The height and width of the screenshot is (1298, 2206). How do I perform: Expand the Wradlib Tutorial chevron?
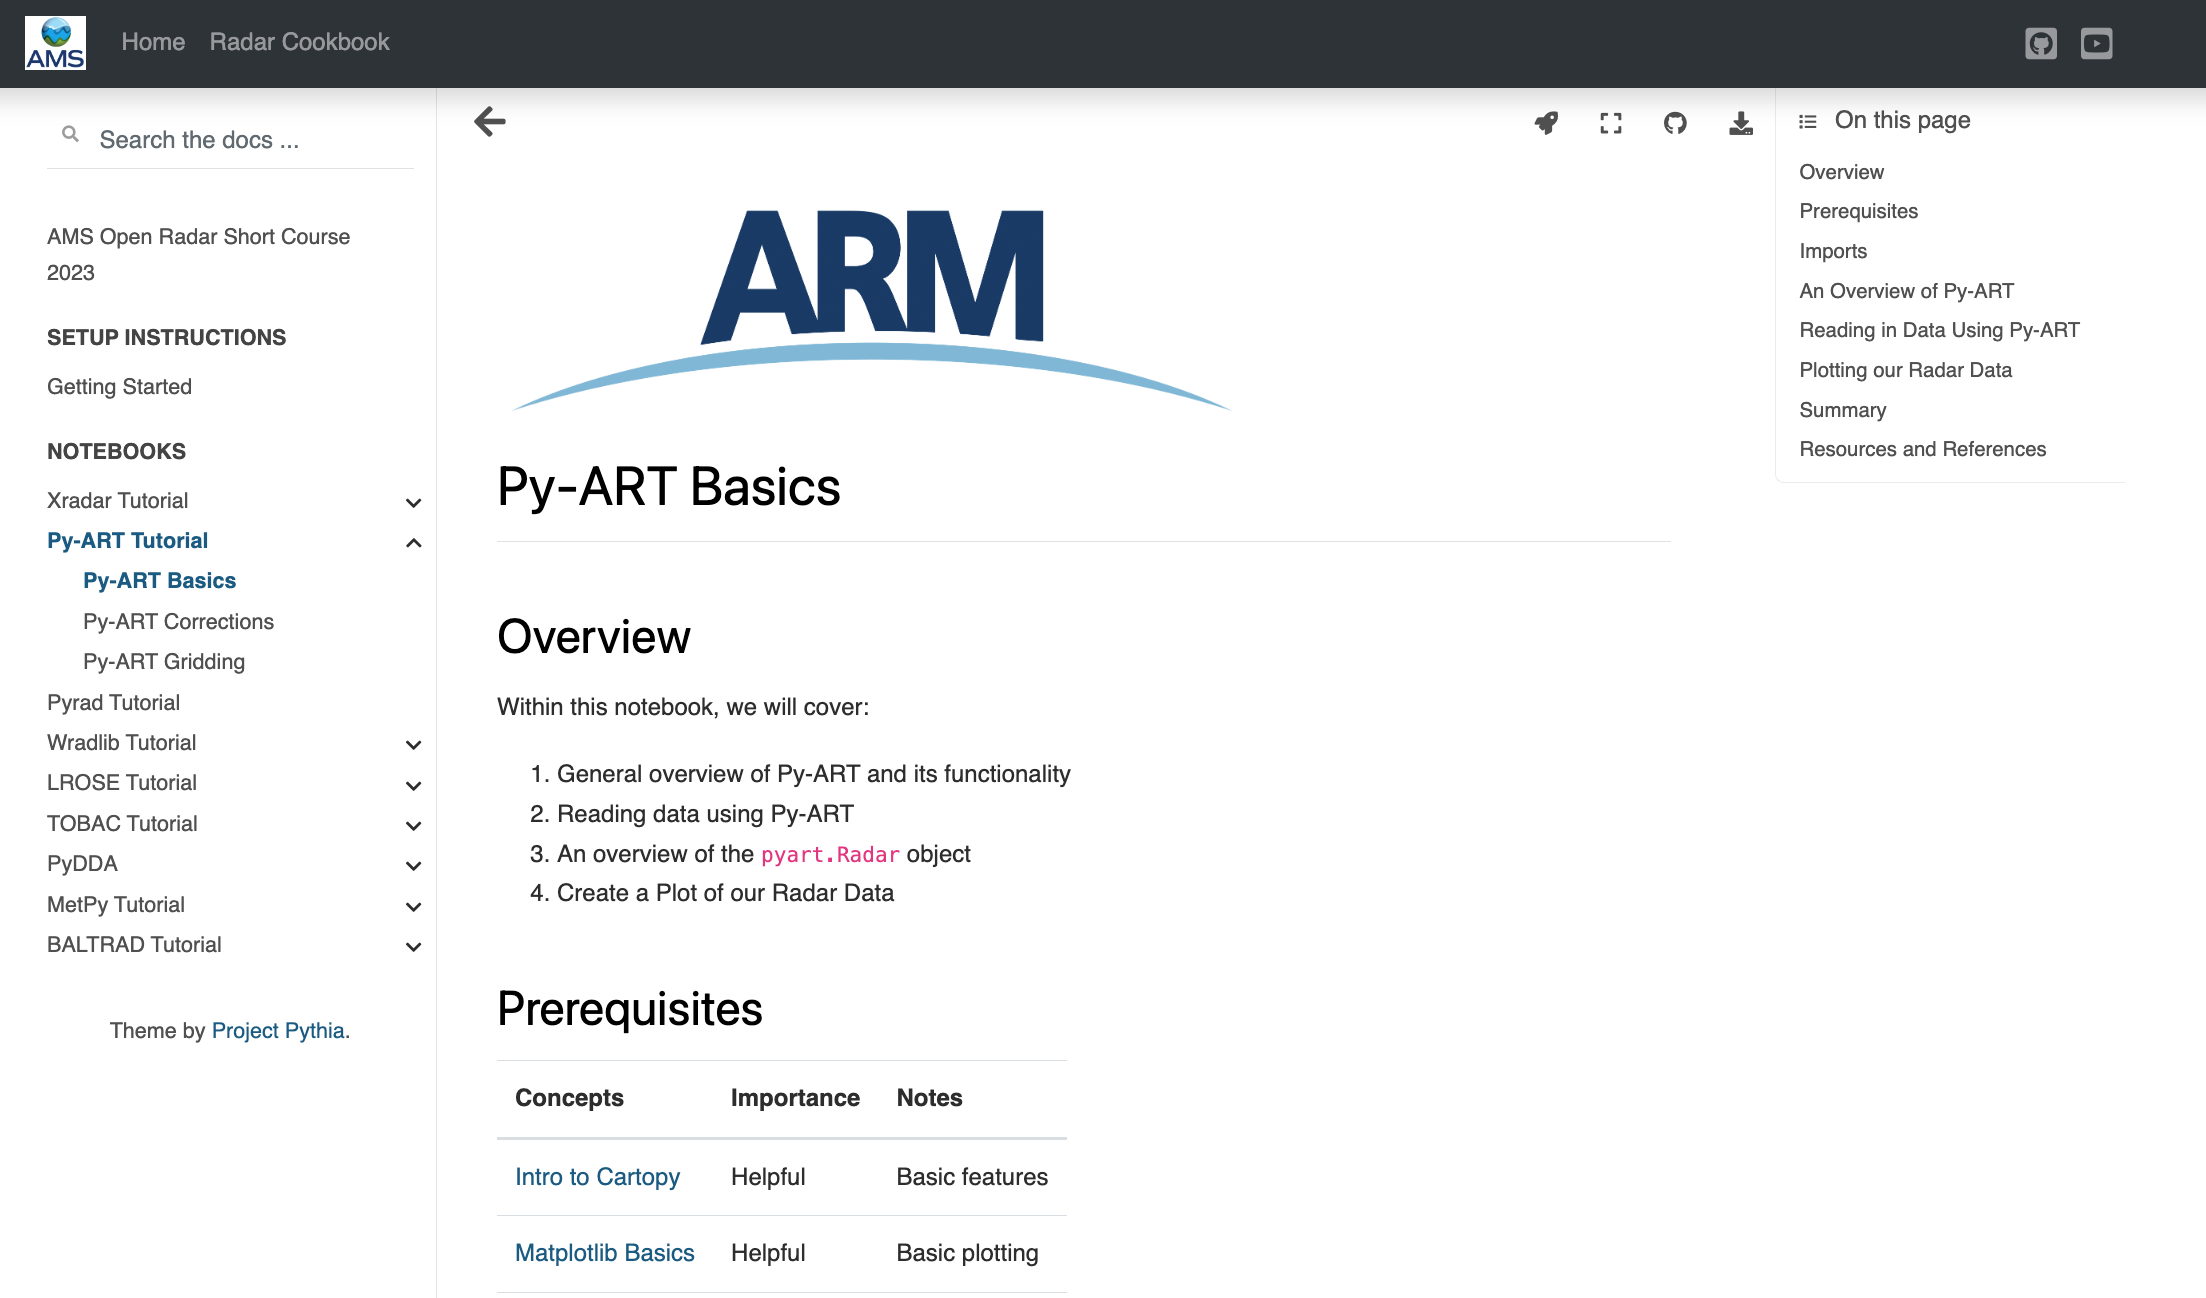click(413, 744)
